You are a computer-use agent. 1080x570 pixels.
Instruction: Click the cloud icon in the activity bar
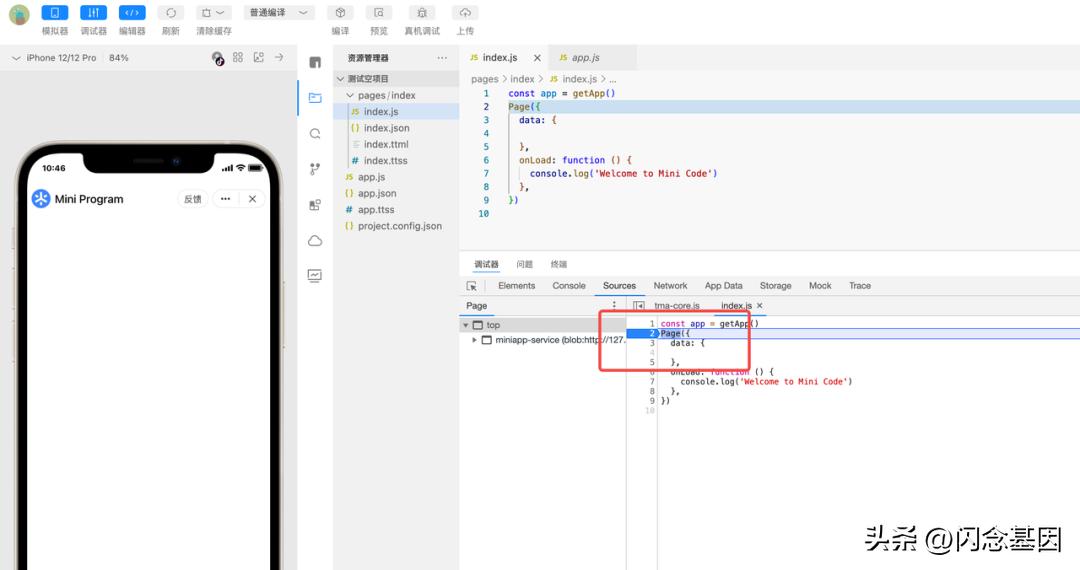(x=315, y=241)
